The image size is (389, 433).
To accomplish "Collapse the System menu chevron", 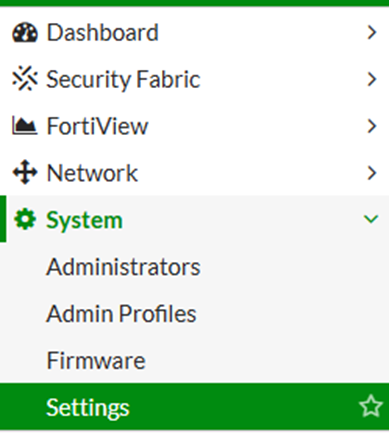I will (x=371, y=219).
